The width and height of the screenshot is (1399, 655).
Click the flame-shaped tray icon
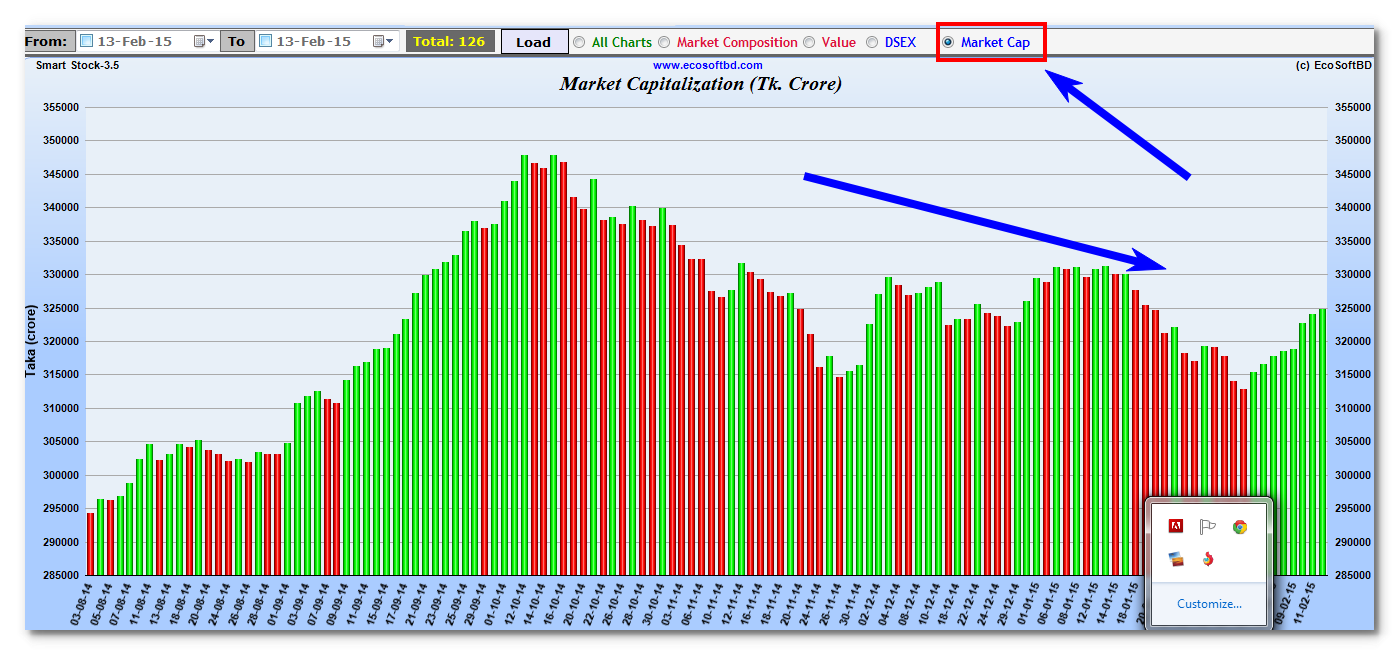[1208, 559]
